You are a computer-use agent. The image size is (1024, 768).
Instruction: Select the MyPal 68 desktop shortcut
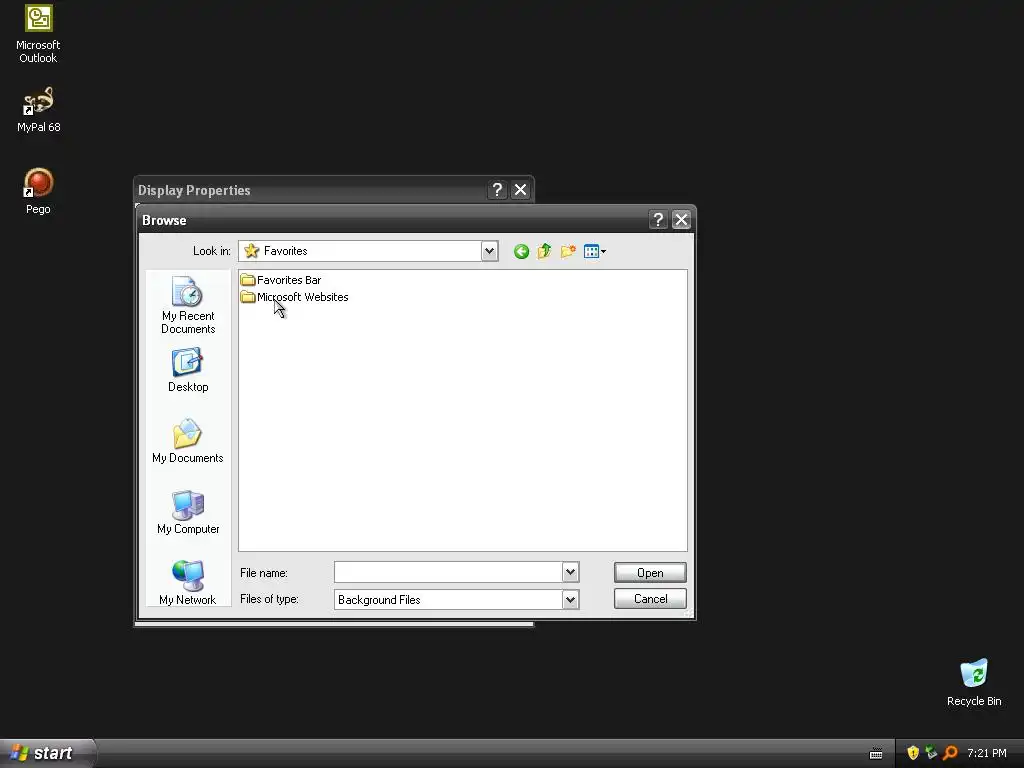[39, 110]
